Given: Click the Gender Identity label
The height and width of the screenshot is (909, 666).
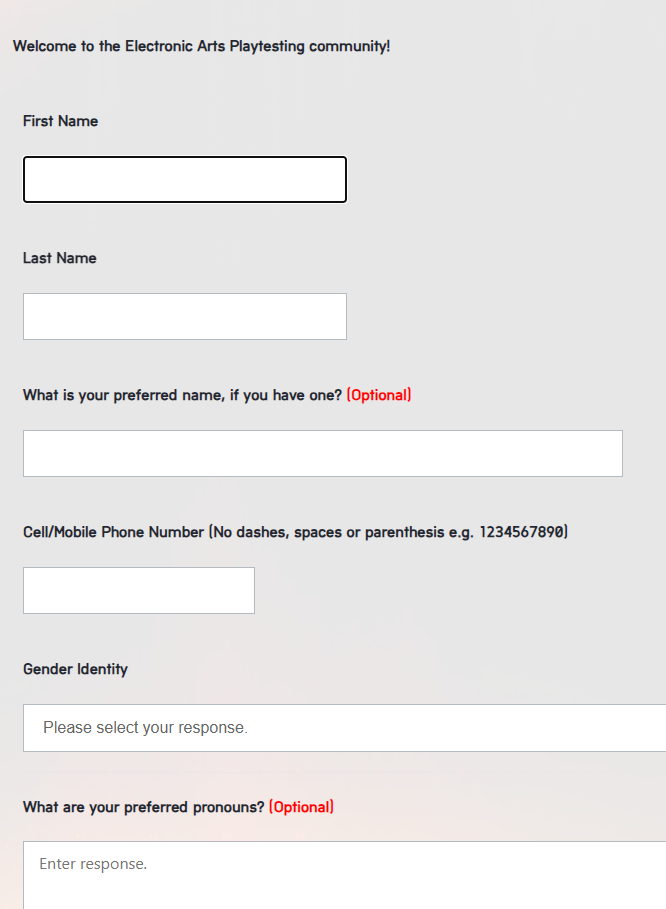Looking at the screenshot, I should click(x=75, y=669).
